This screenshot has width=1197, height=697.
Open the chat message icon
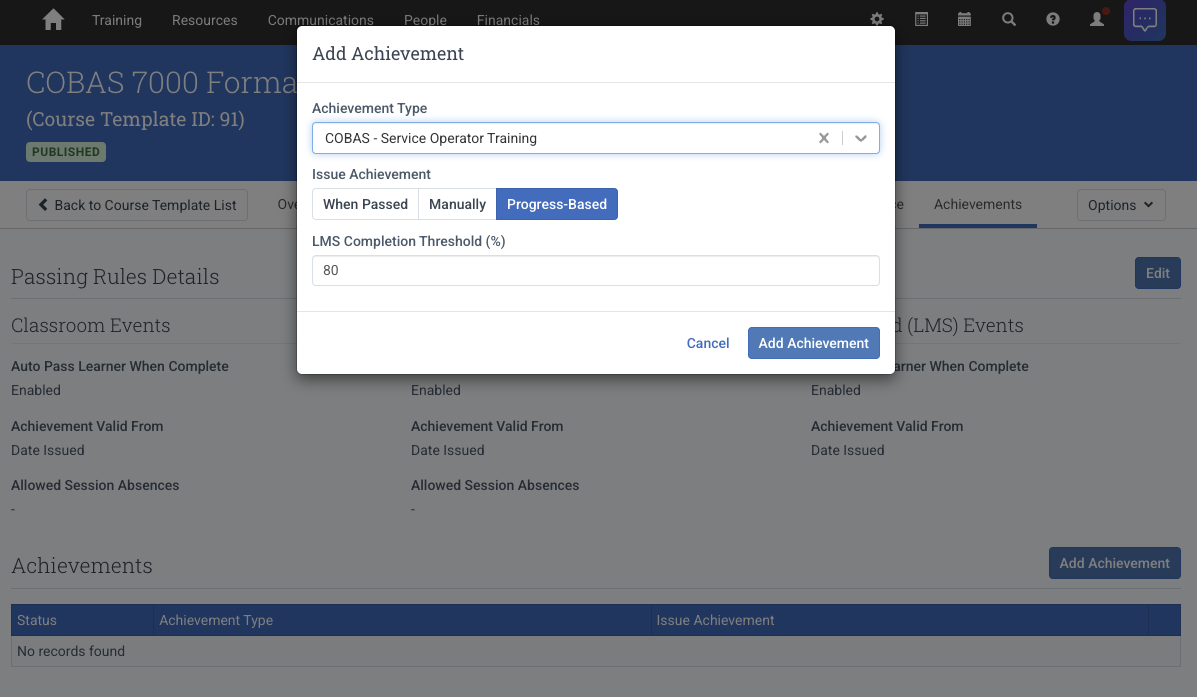(x=1144, y=20)
